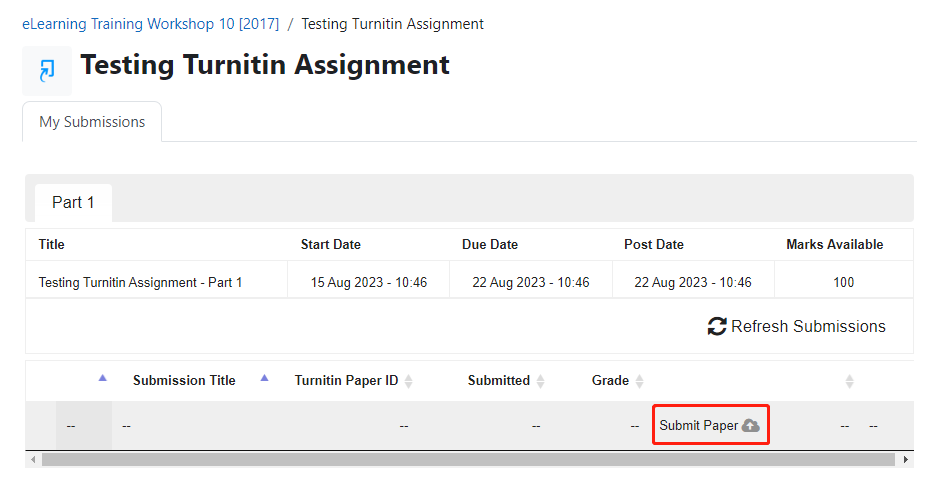Open the My Submissions tab
948x494 pixels.
click(92, 122)
